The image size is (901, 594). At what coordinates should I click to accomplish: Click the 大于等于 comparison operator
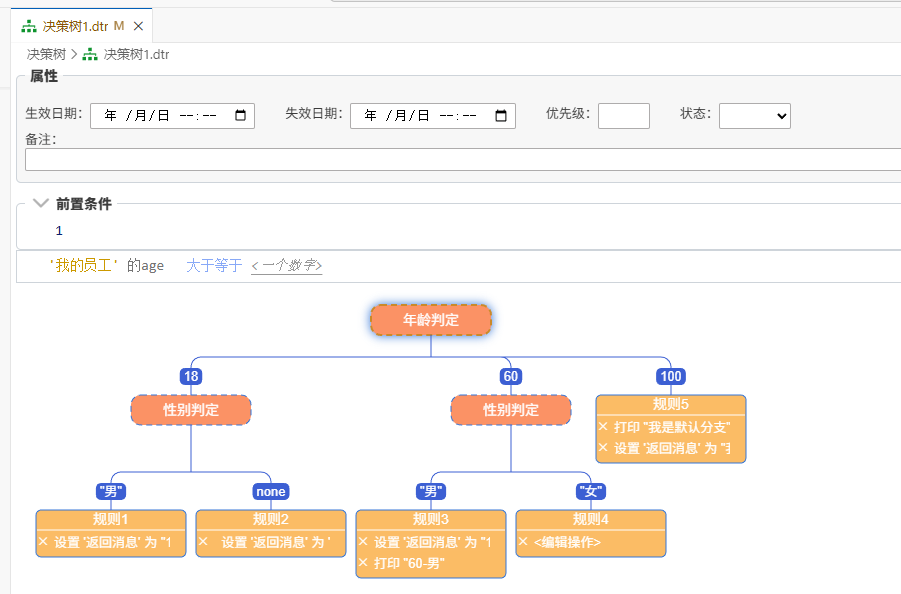coord(214,265)
